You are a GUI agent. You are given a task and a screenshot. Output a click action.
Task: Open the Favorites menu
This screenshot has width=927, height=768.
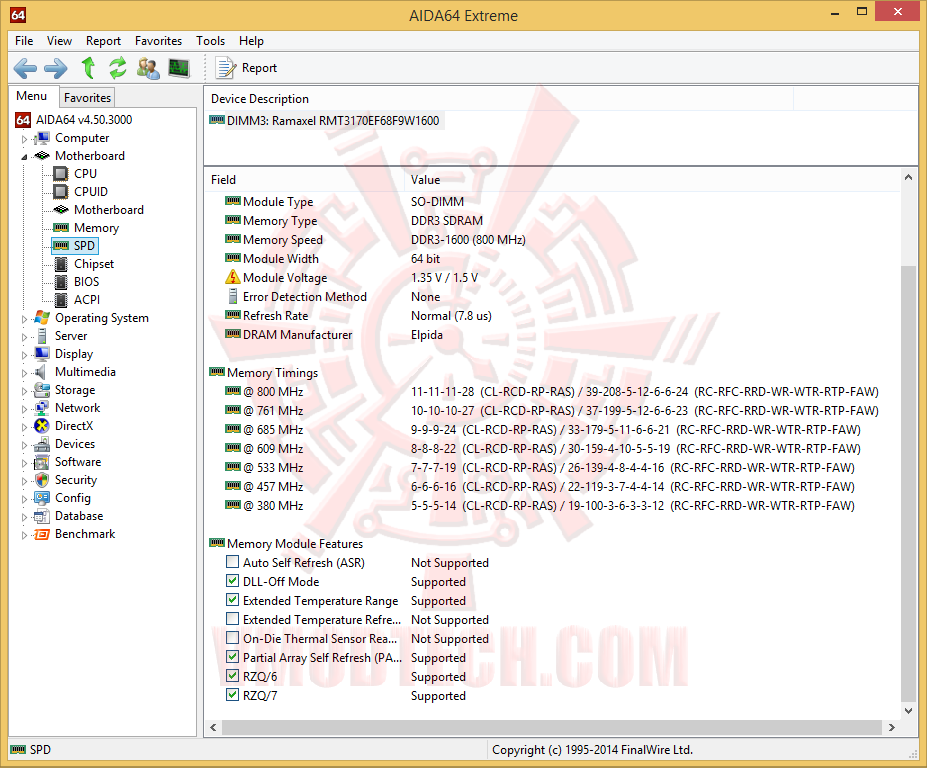[x=158, y=41]
